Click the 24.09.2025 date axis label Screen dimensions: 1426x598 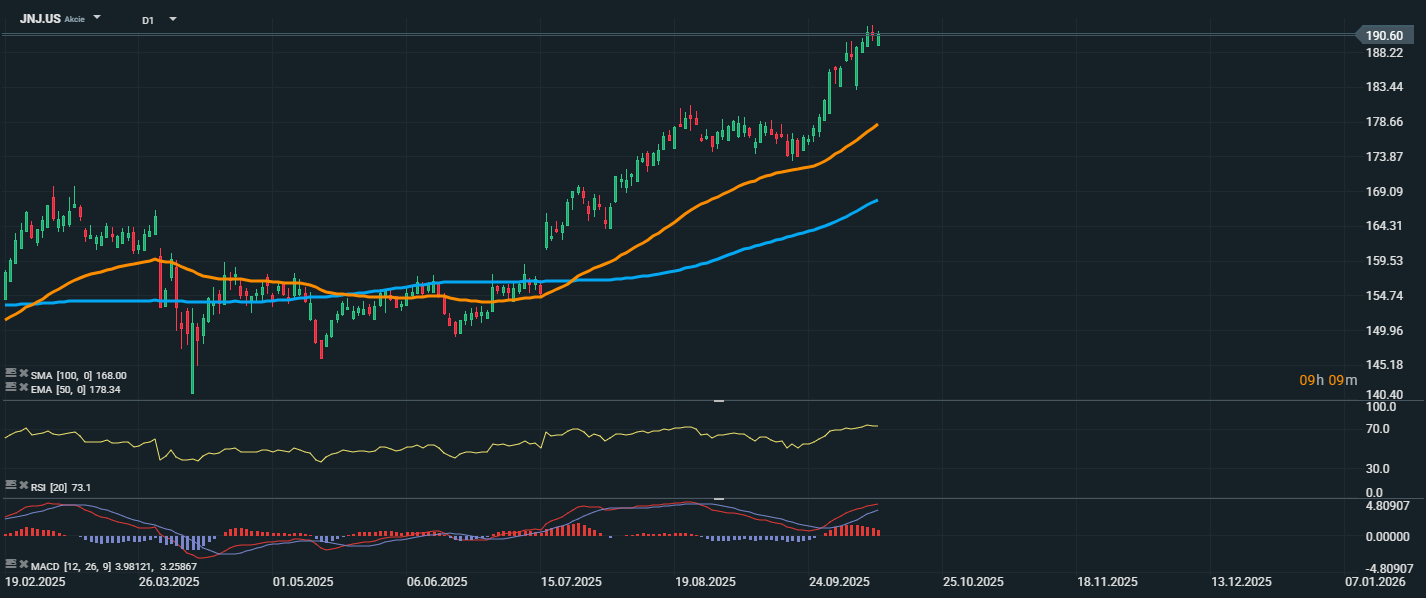click(x=839, y=582)
